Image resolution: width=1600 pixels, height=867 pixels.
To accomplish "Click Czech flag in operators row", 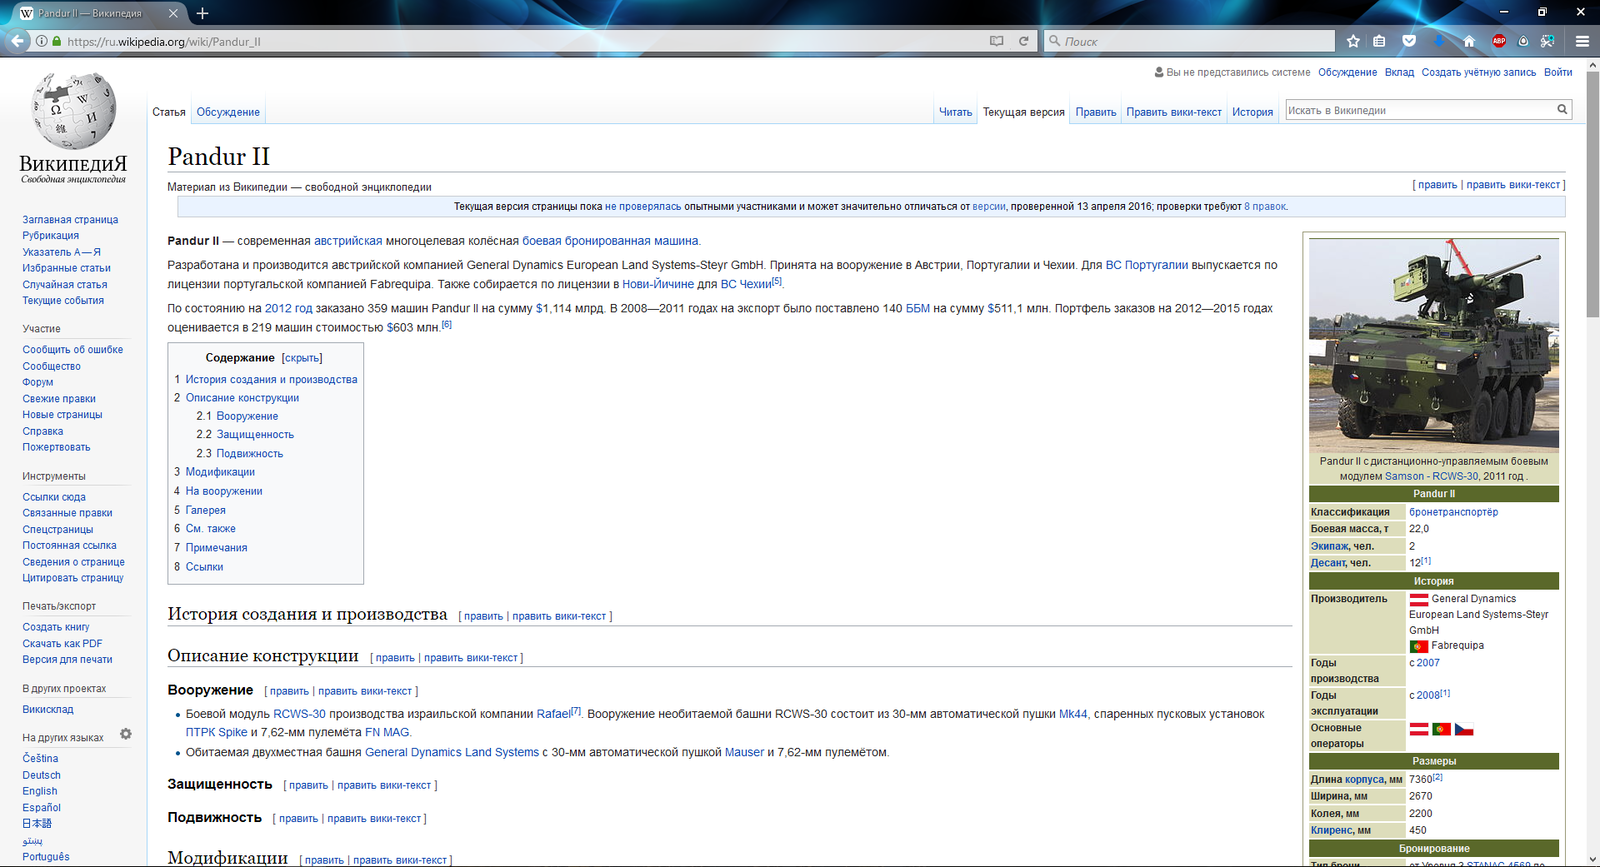I will tap(1463, 729).
